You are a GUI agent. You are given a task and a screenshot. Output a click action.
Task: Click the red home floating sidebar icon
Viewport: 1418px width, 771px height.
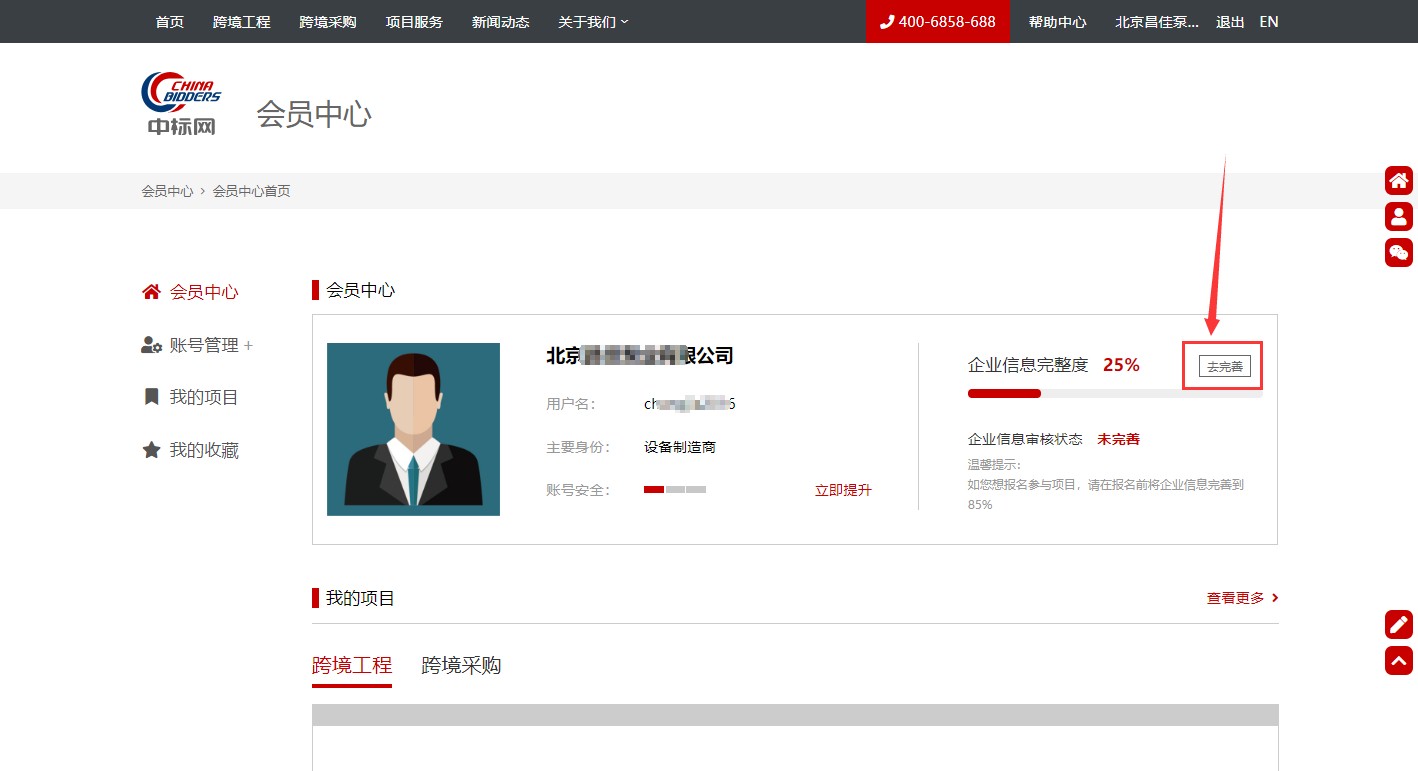(1399, 180)
